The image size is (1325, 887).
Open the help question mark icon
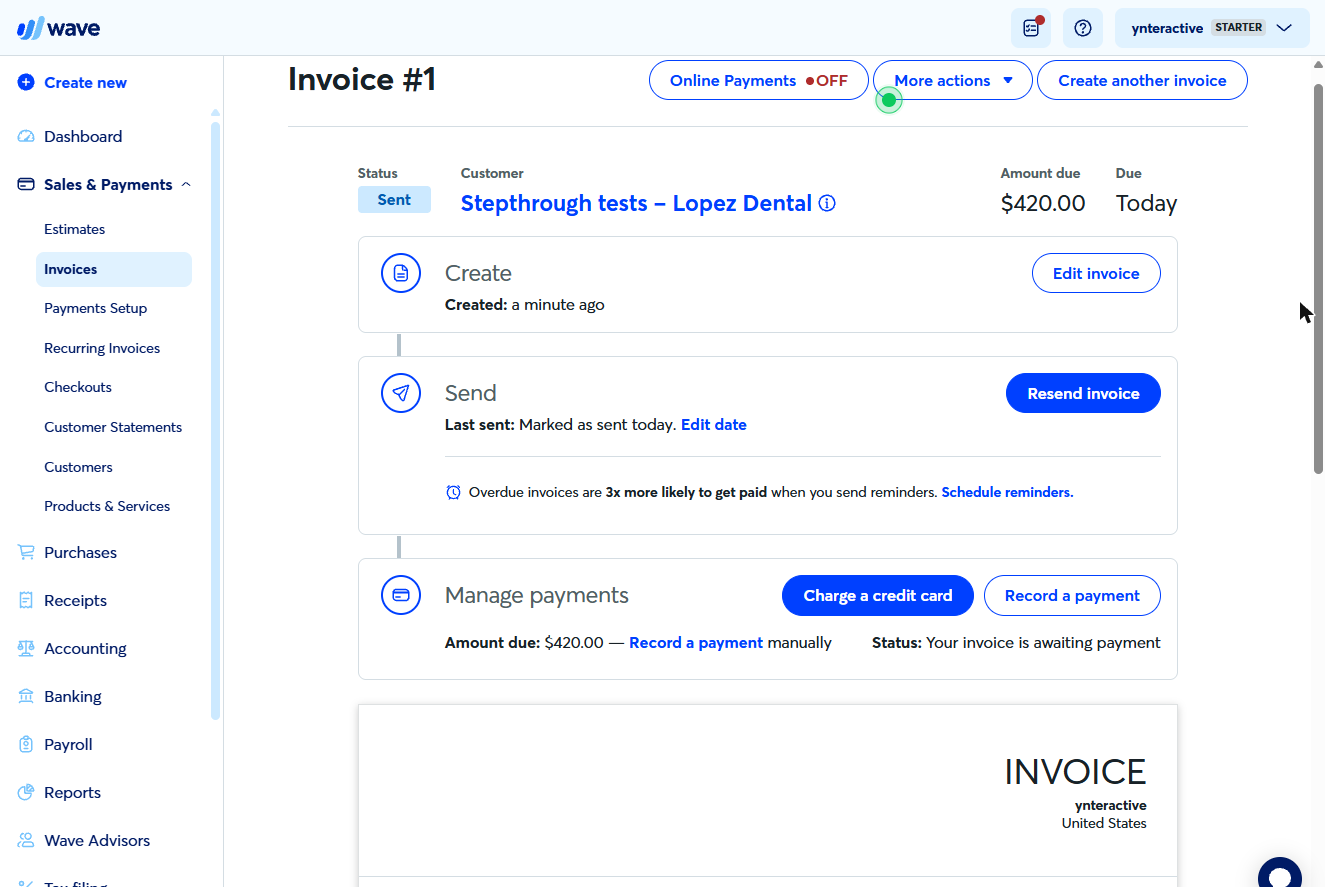click(x=1082, y=28)
